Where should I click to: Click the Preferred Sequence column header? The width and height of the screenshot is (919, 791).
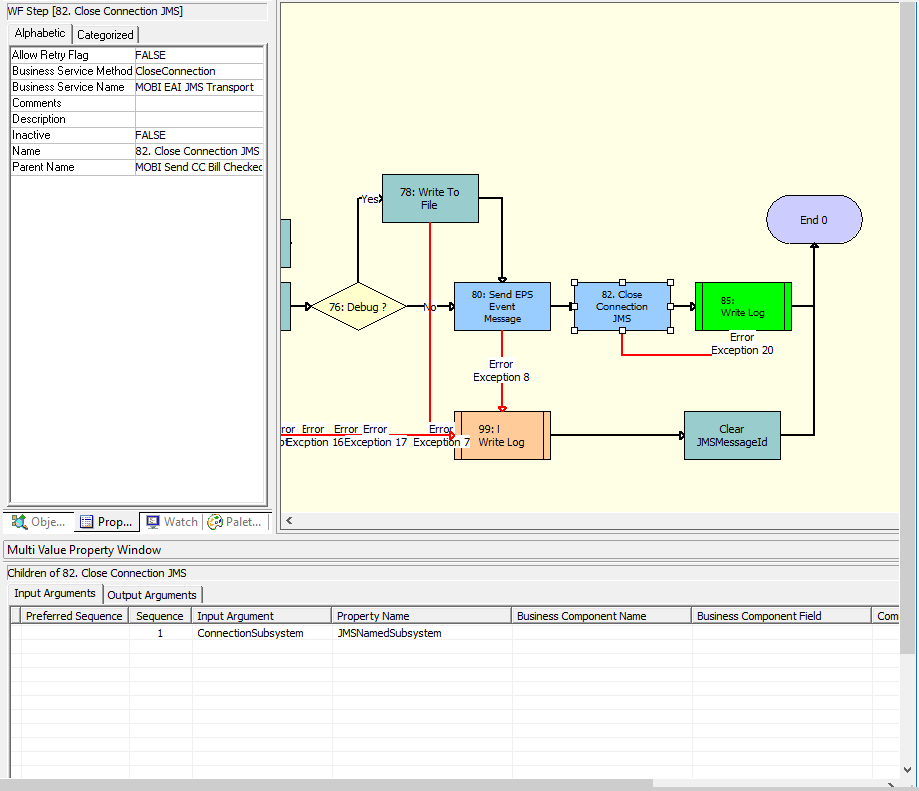coord(74,616)
